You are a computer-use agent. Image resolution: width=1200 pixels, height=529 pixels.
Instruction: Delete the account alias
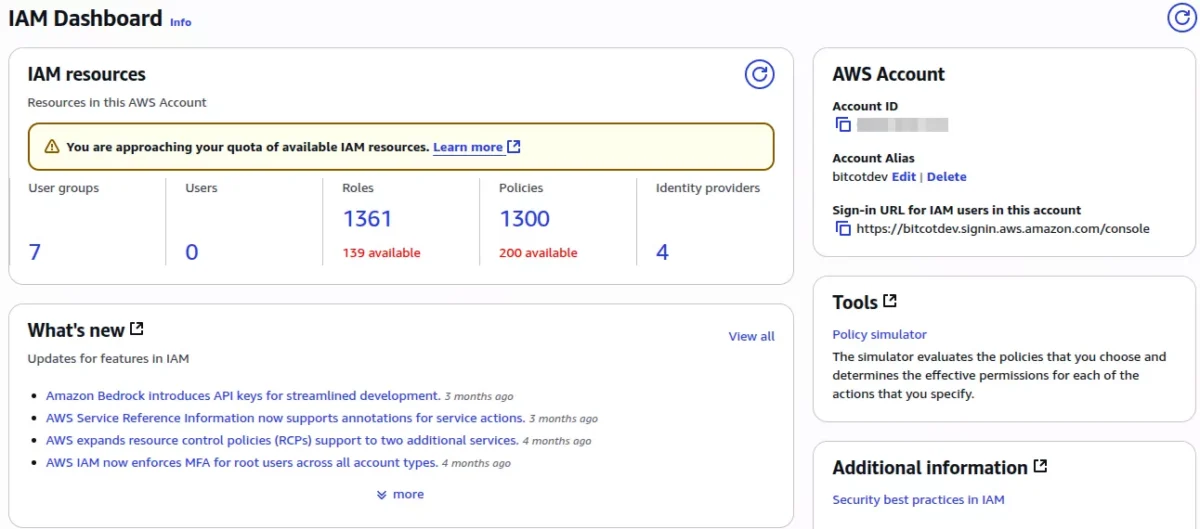click(x=947, y=177)
